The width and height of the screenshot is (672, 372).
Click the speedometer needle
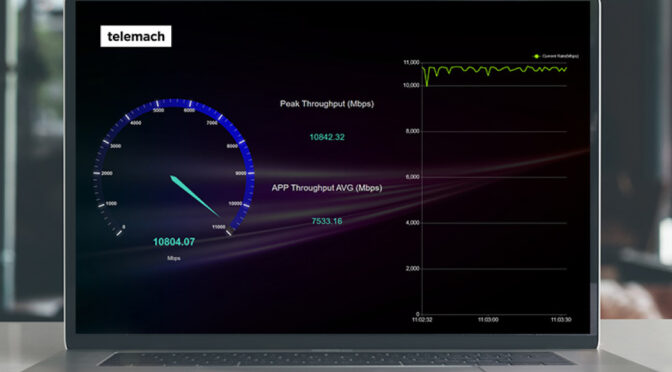[x=195, y=195]
